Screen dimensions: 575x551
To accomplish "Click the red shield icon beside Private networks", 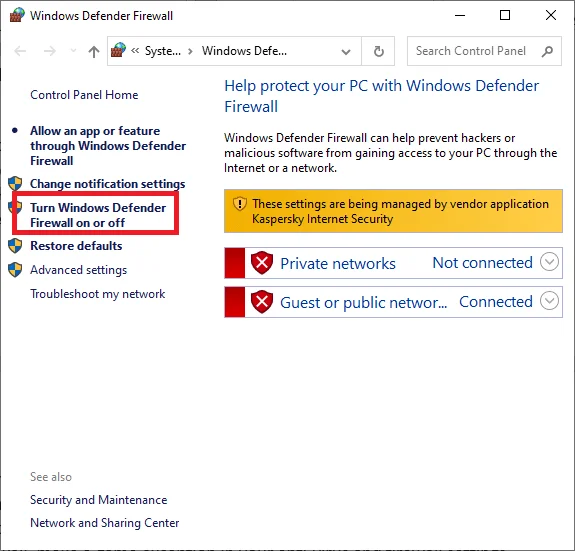I will click(x=262, y=263).
